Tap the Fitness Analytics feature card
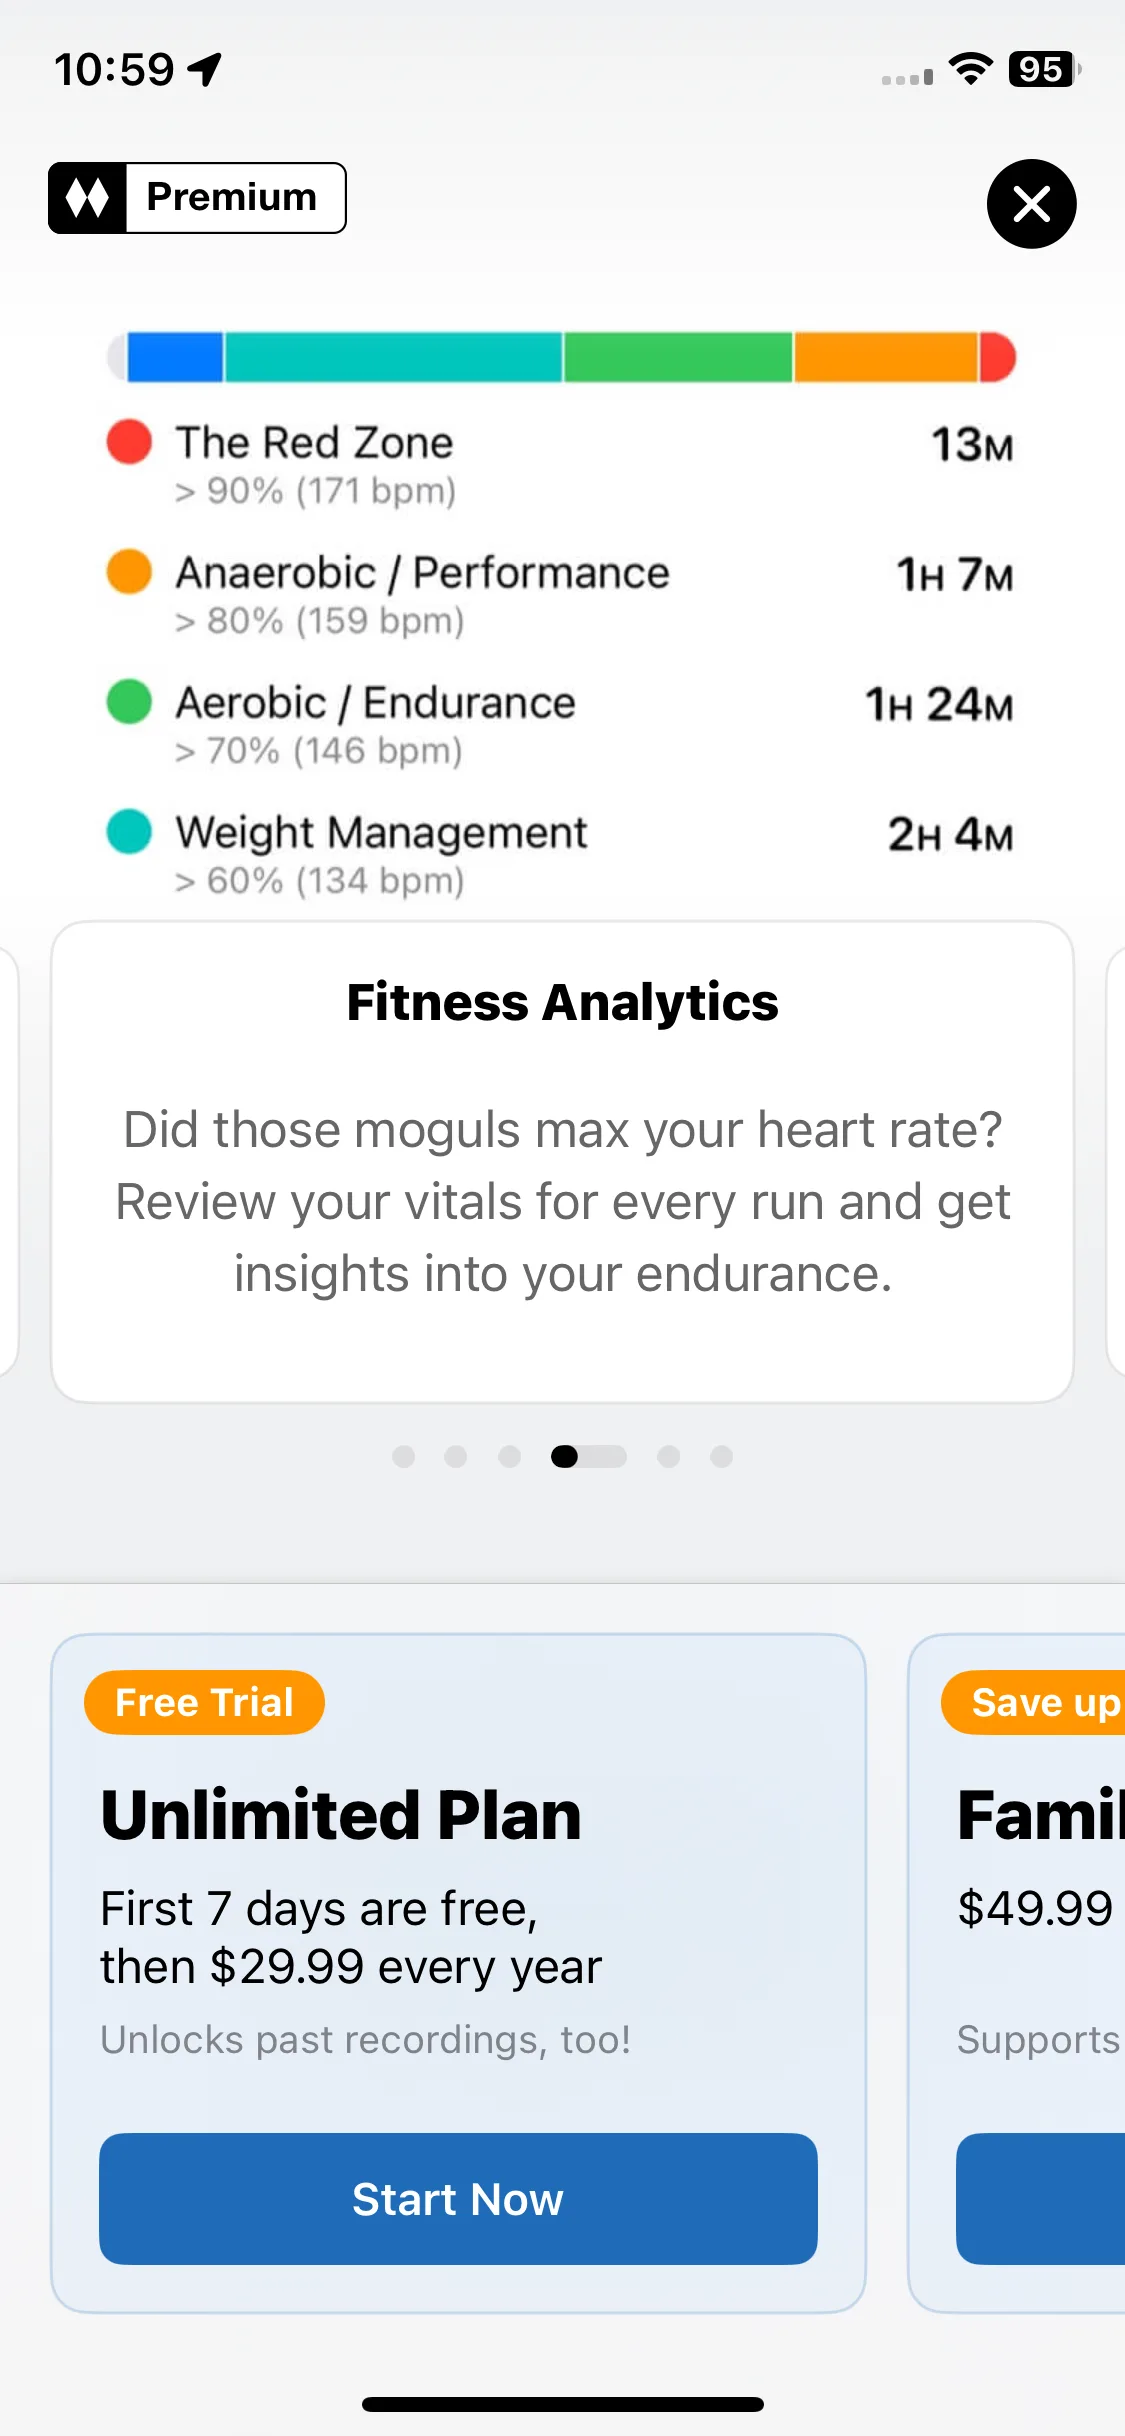 click(563, 1162)
